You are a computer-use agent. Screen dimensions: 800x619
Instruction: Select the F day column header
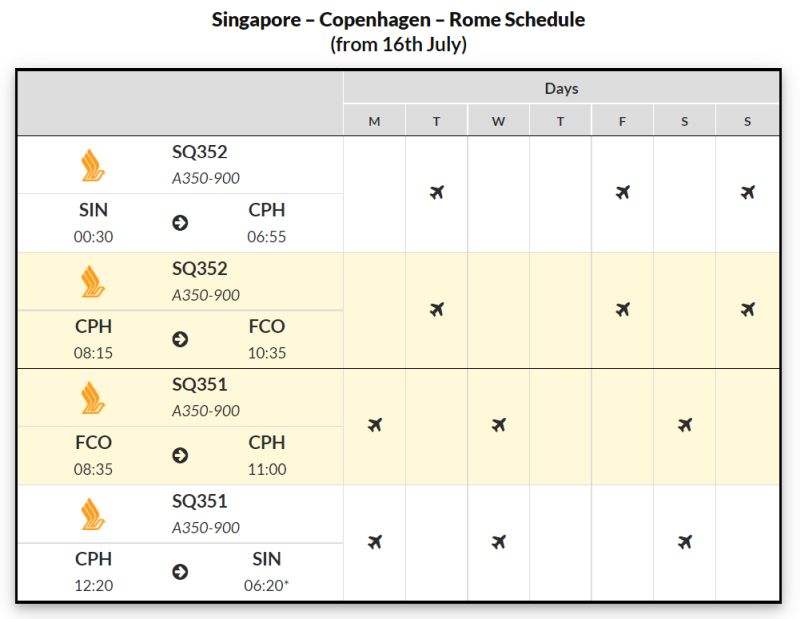tap(622, 121)
